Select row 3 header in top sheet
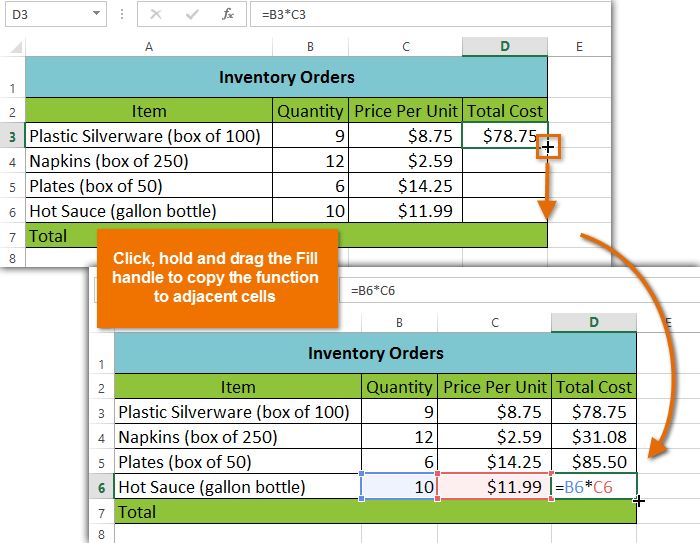 tap(12, 136)
